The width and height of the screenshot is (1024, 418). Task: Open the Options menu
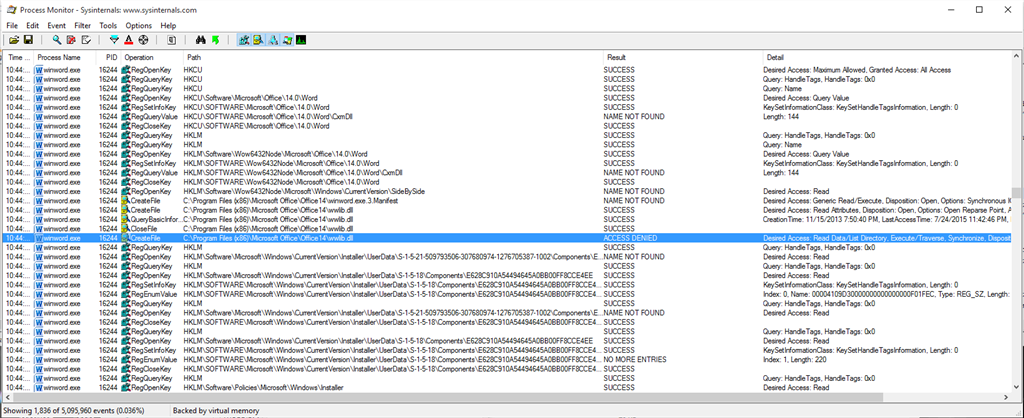click(x=138, y=25)
